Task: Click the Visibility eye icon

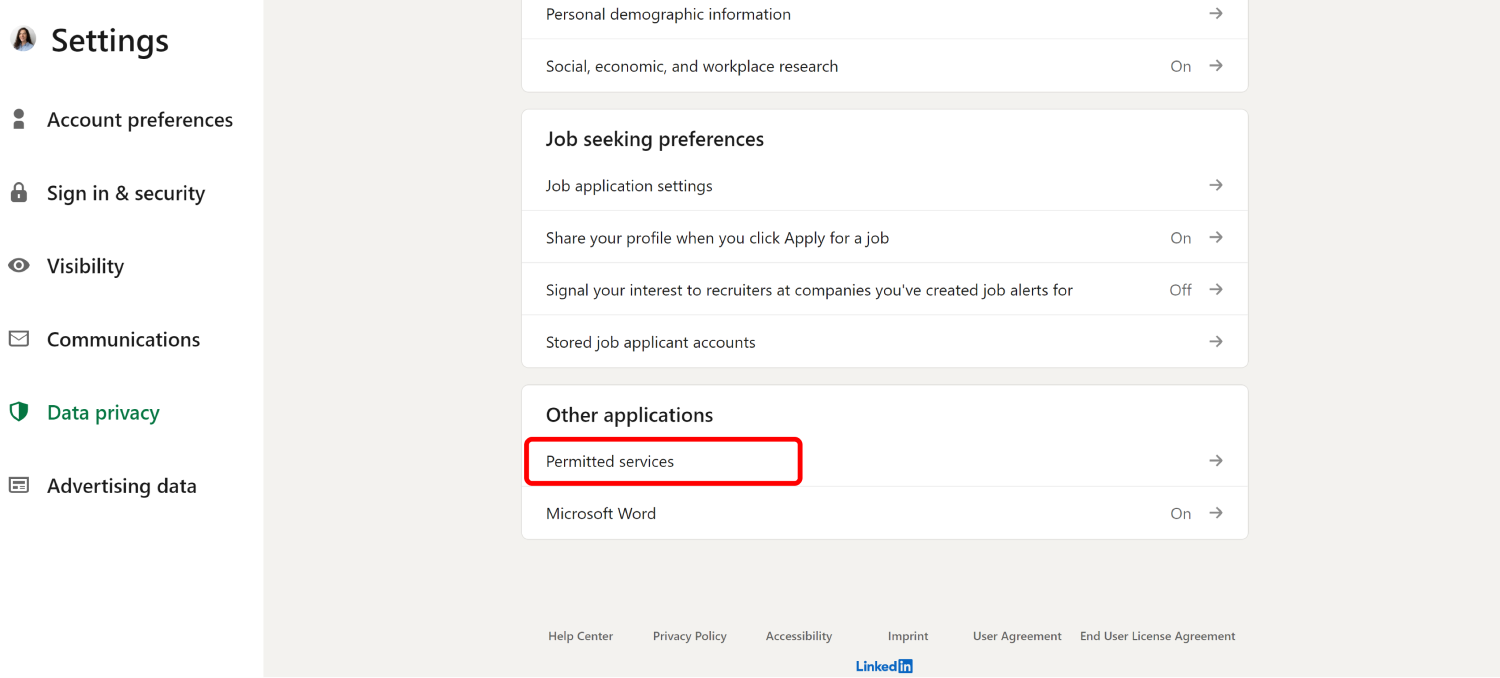Action: (x=18, y=266)
